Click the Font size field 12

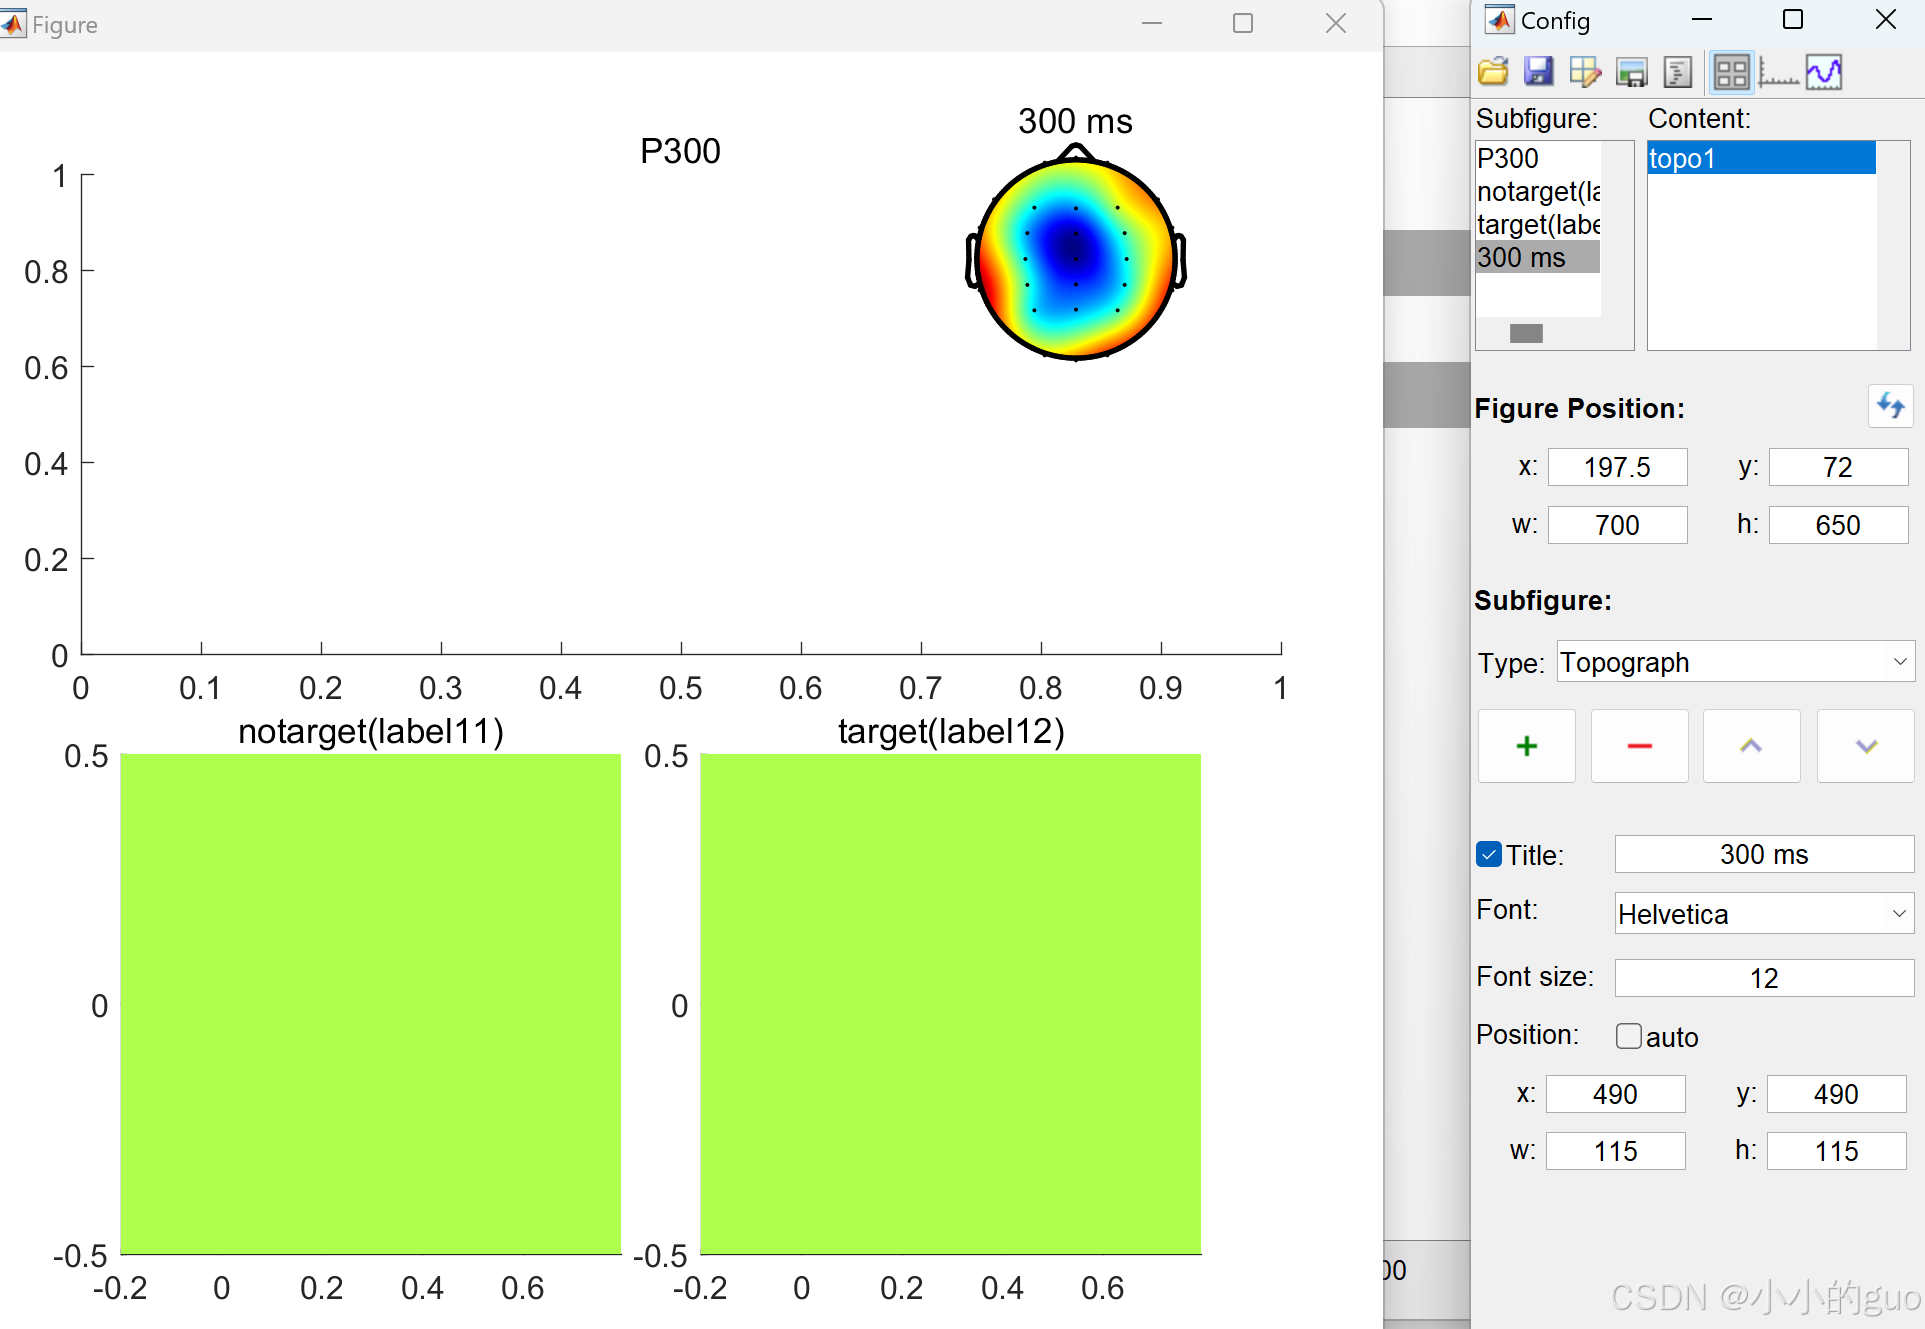[1764, 978]
